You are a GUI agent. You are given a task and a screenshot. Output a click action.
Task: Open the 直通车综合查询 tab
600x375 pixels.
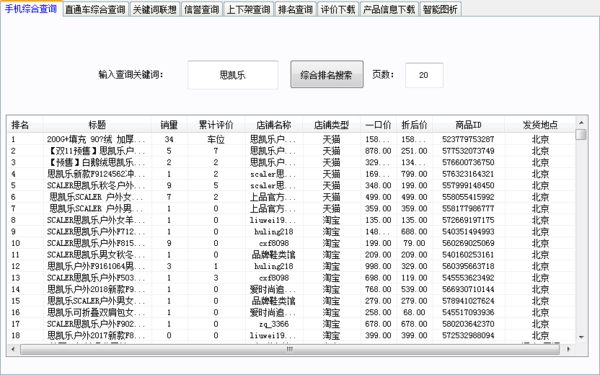coord(95,9)
